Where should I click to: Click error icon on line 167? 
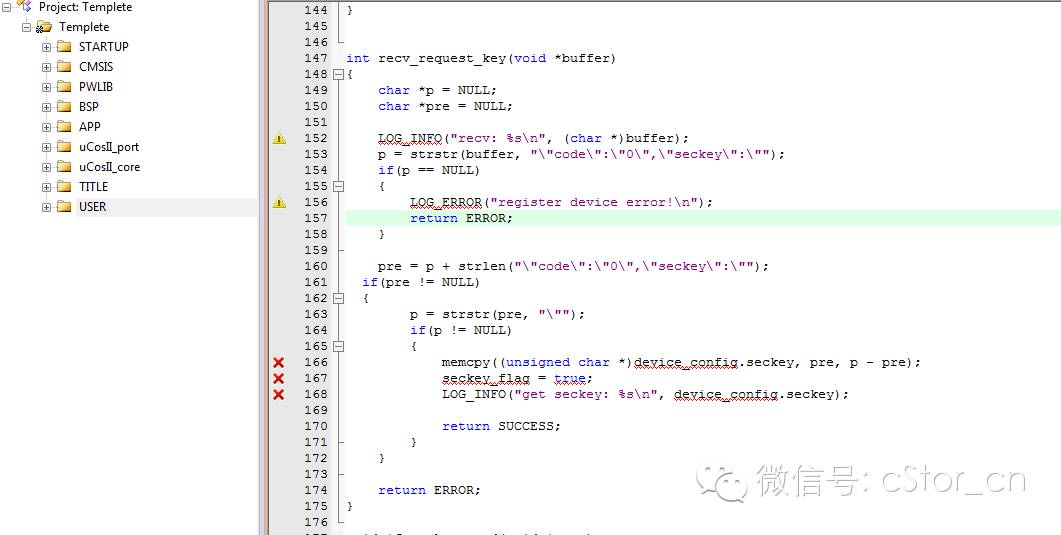pos(278,379)
